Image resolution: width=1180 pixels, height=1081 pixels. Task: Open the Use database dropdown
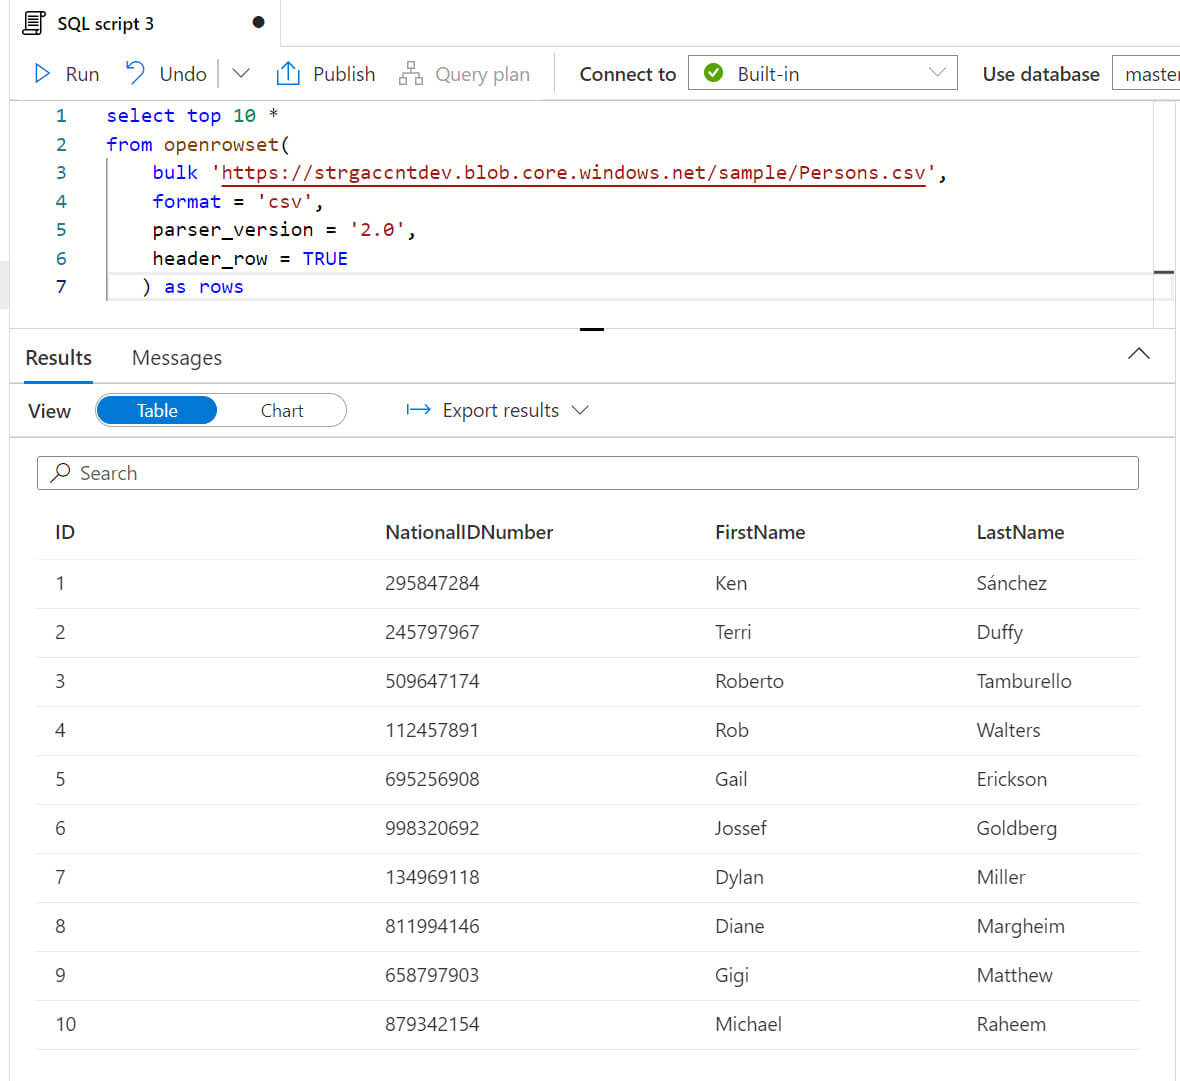point(1148,74)
